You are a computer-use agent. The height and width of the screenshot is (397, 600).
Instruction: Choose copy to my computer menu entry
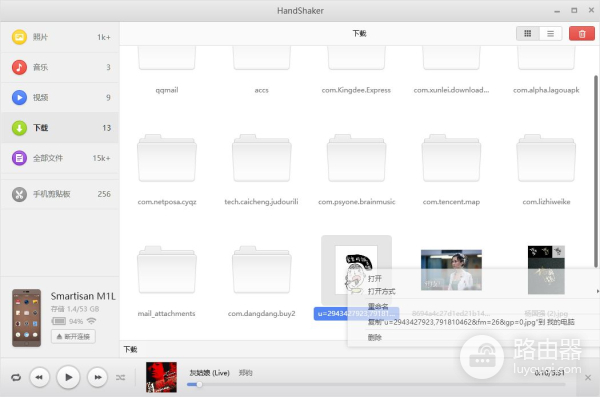click(471, 322)
